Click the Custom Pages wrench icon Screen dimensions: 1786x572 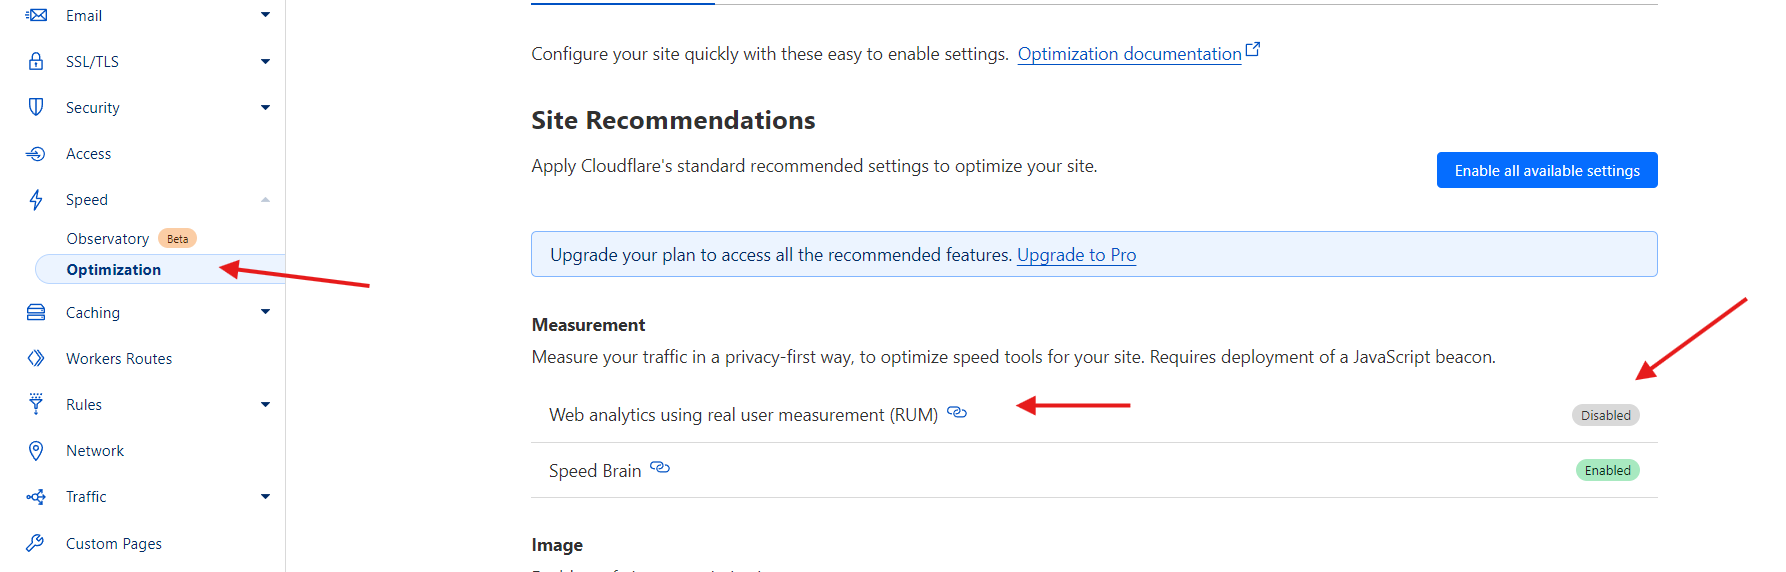click(36, 543)
